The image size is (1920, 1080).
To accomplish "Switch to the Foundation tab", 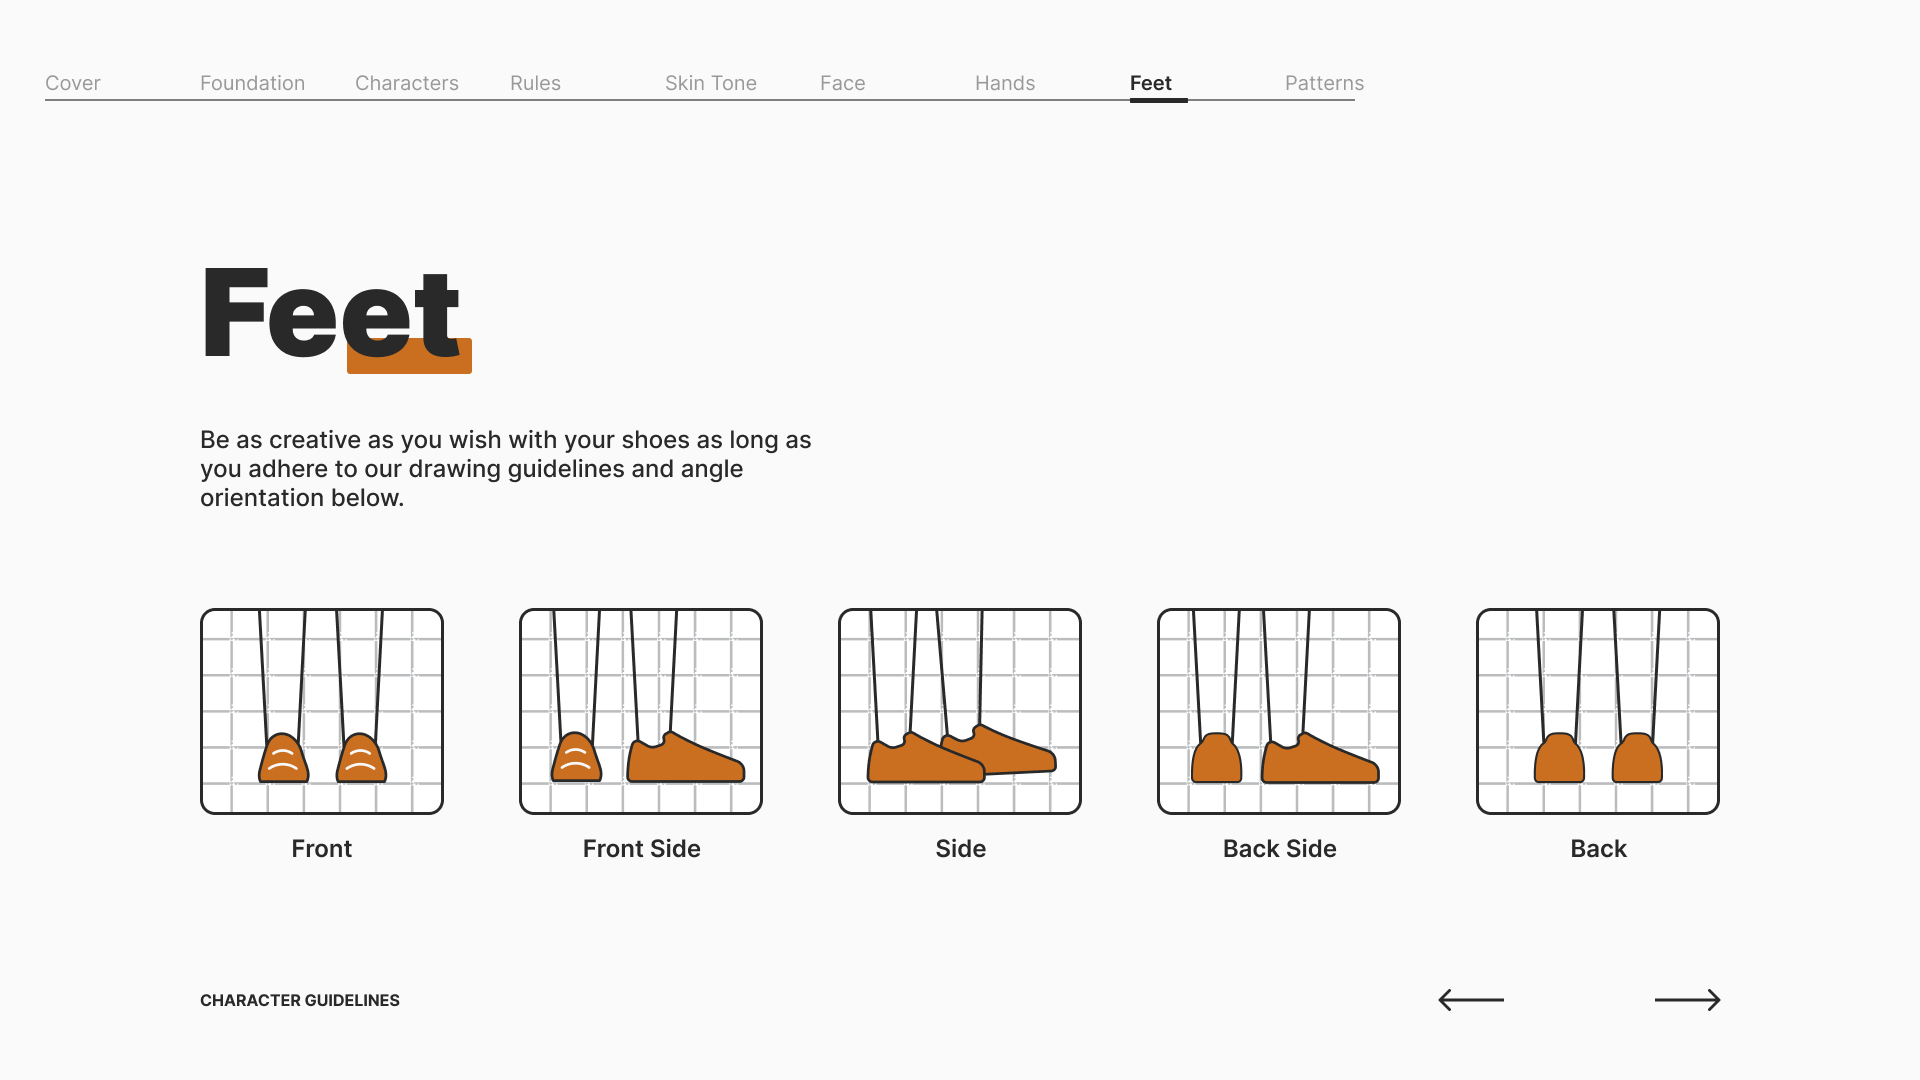I will [252, 83].
